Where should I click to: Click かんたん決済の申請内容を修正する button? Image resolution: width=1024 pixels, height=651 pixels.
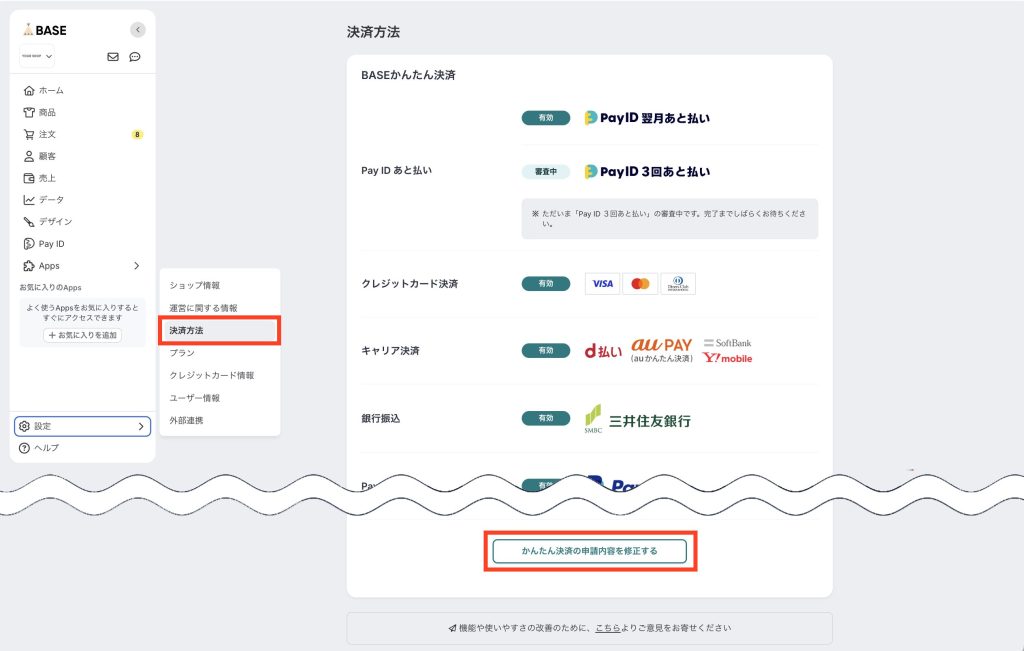coord(589,551)
